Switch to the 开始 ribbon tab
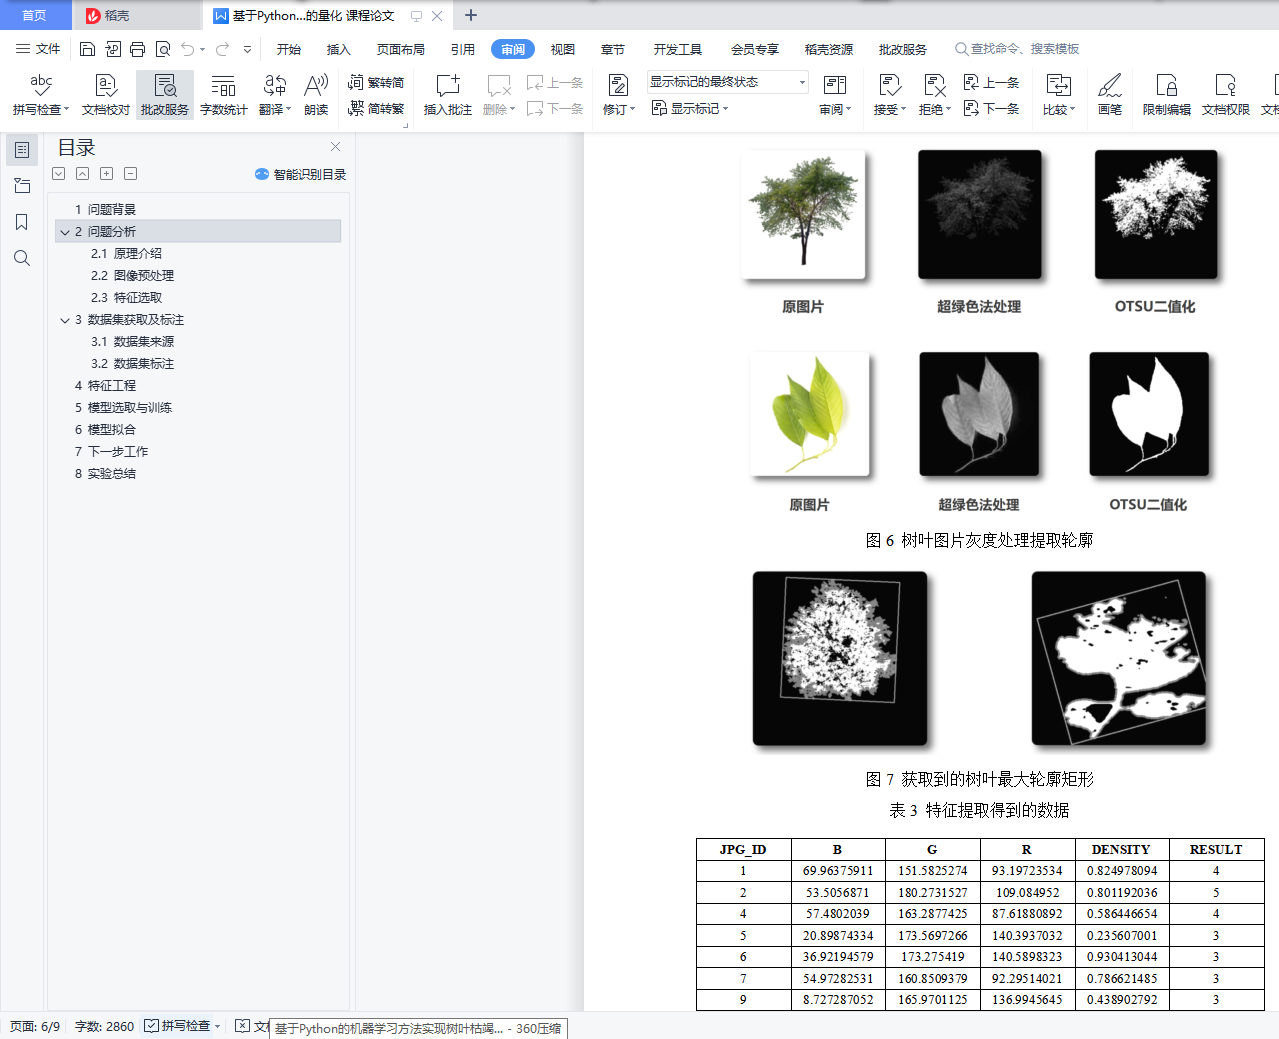1279x1039 pixels. click(289, 49)
